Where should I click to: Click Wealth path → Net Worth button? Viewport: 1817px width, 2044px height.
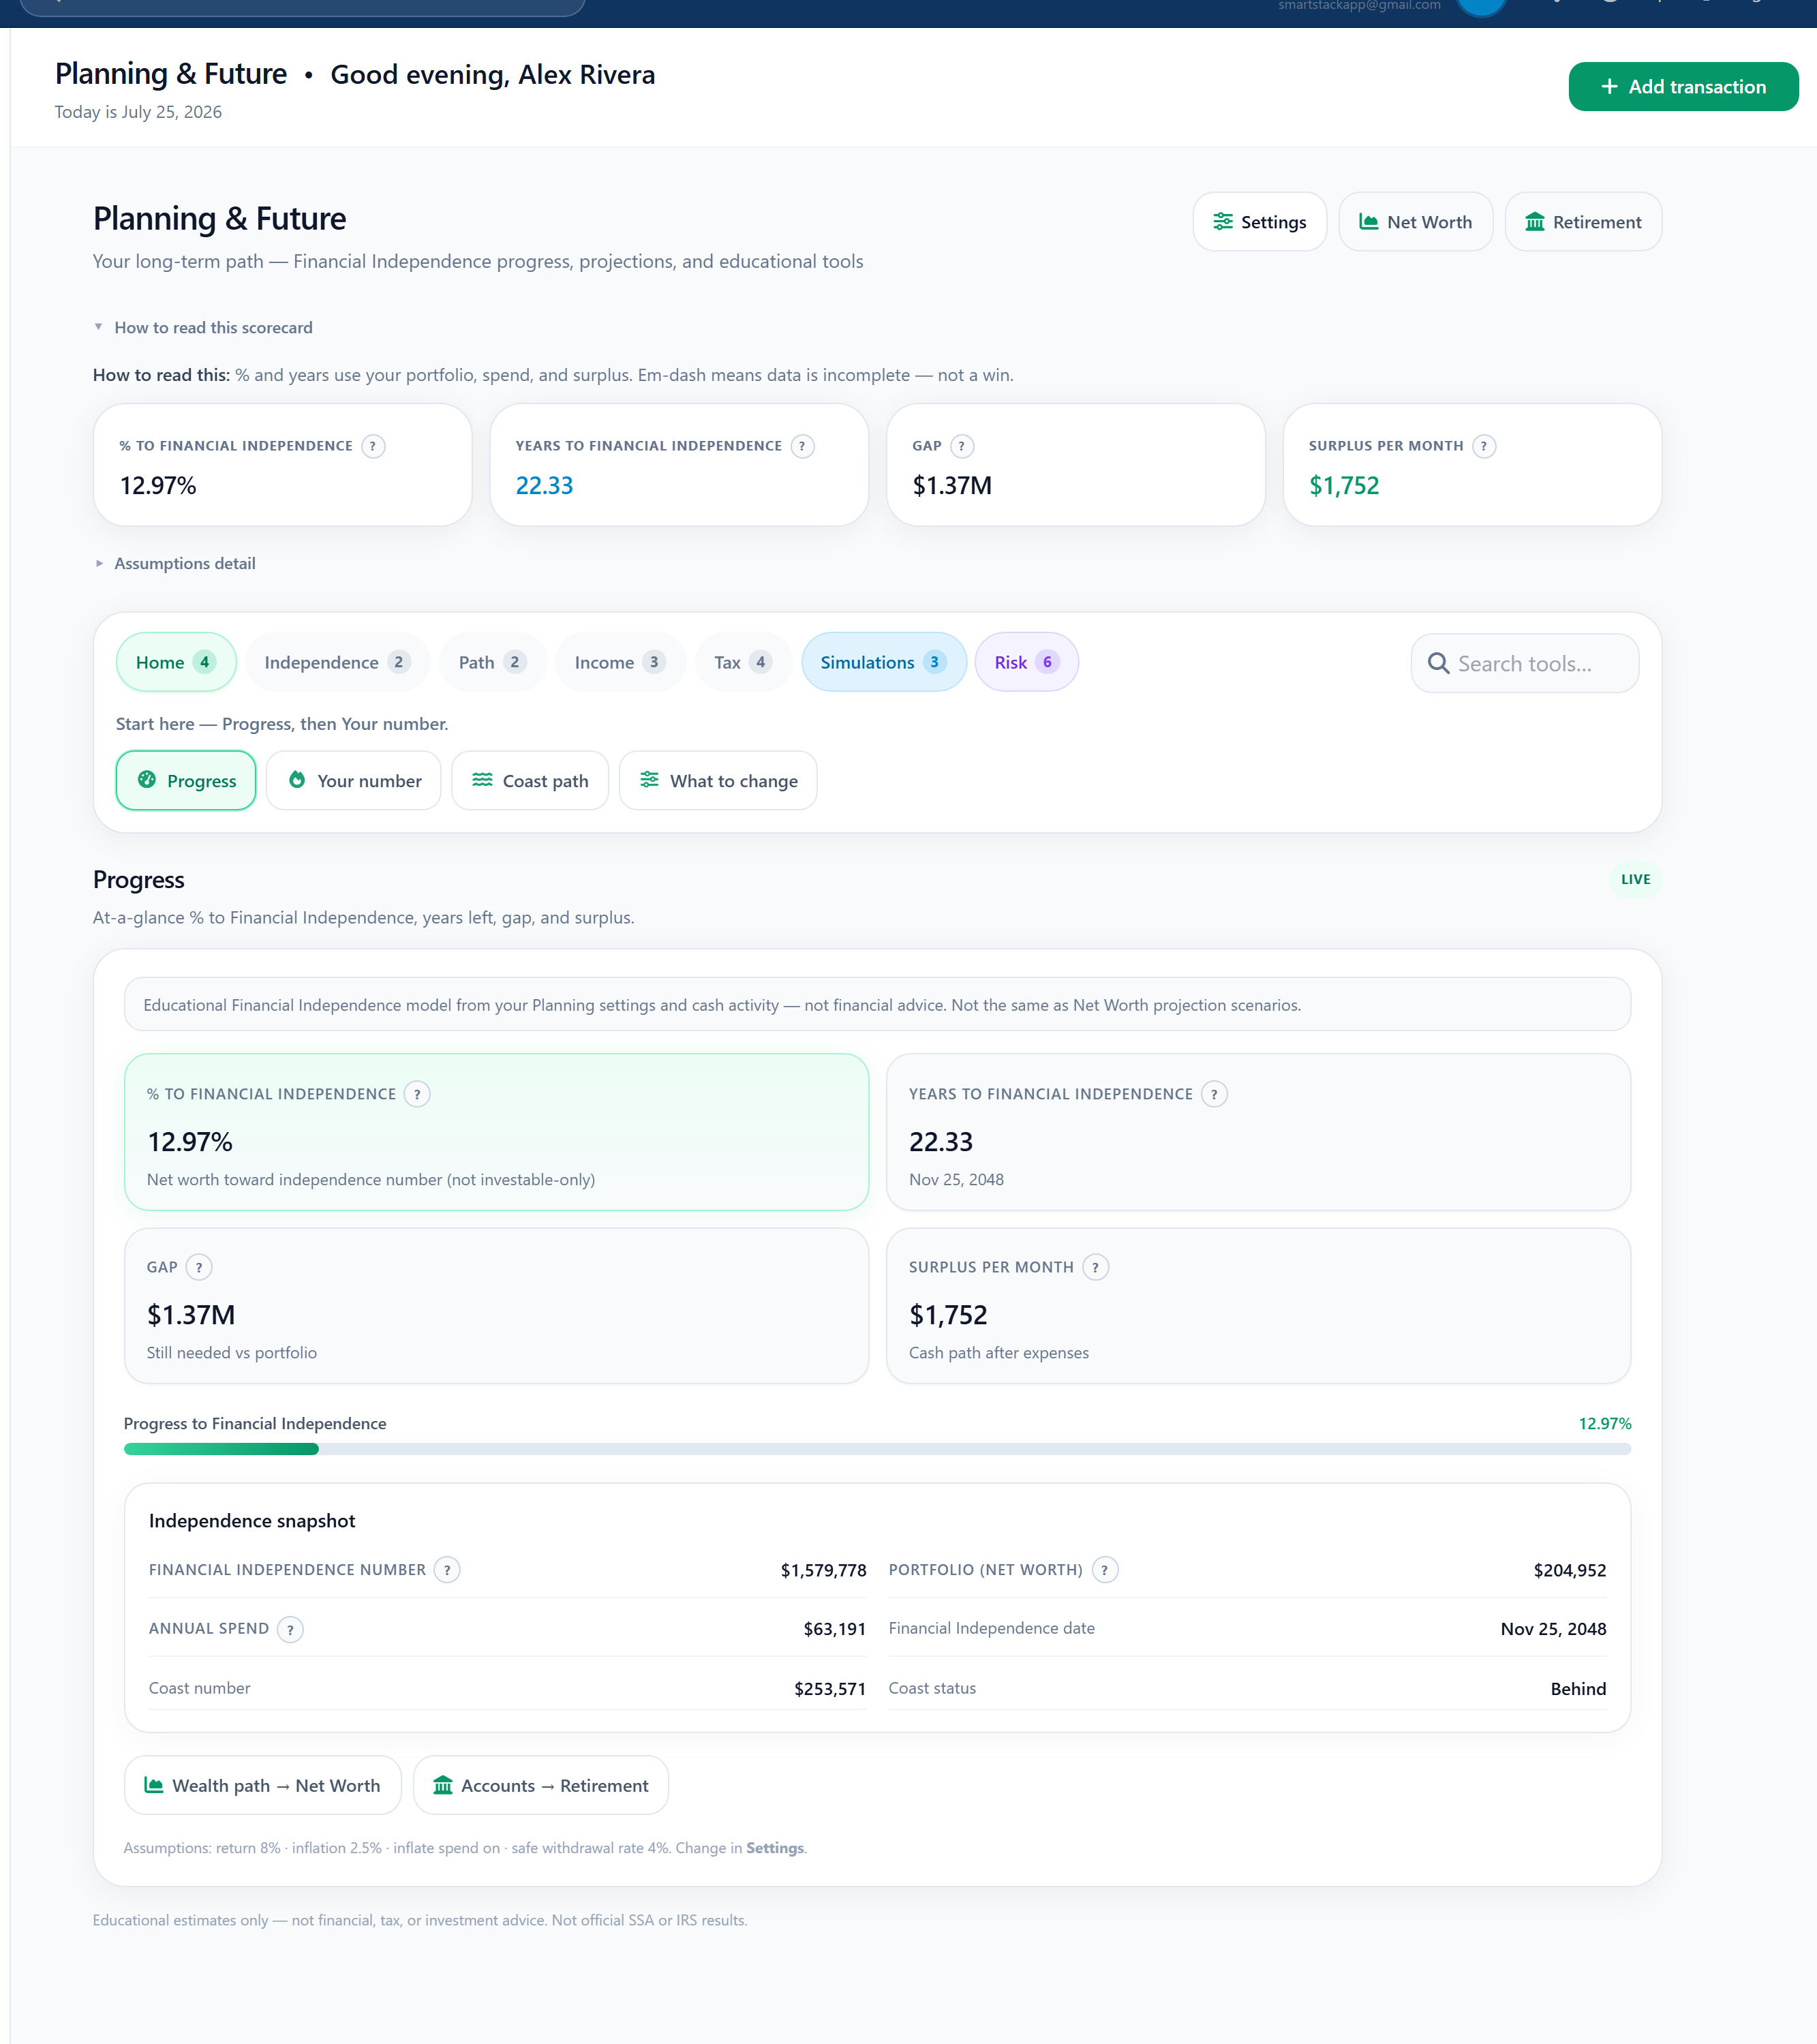[x=262, y=1786]
